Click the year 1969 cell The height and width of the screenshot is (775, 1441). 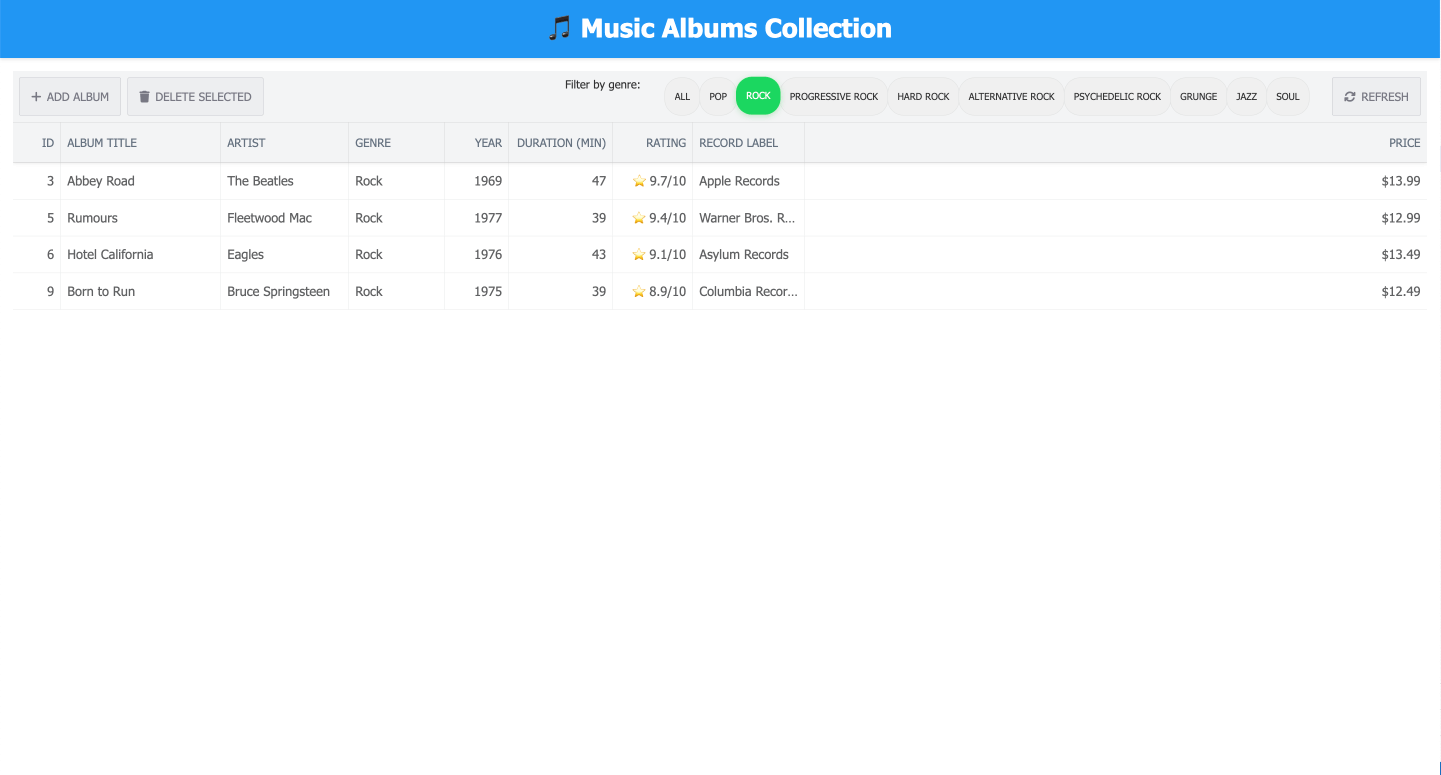(477, 181)
